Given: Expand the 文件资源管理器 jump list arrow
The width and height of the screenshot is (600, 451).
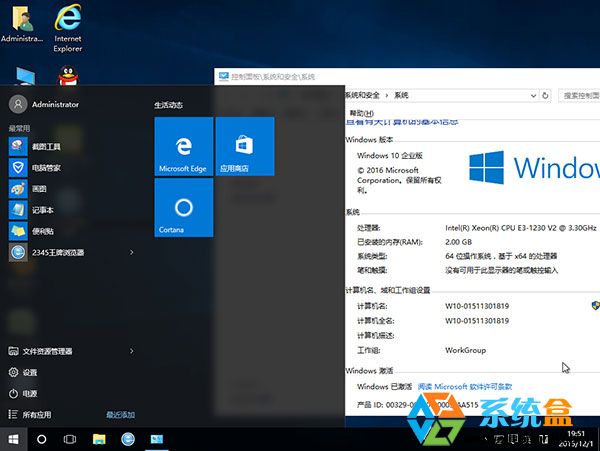Looking at the screenshot, I should point(132,351).
